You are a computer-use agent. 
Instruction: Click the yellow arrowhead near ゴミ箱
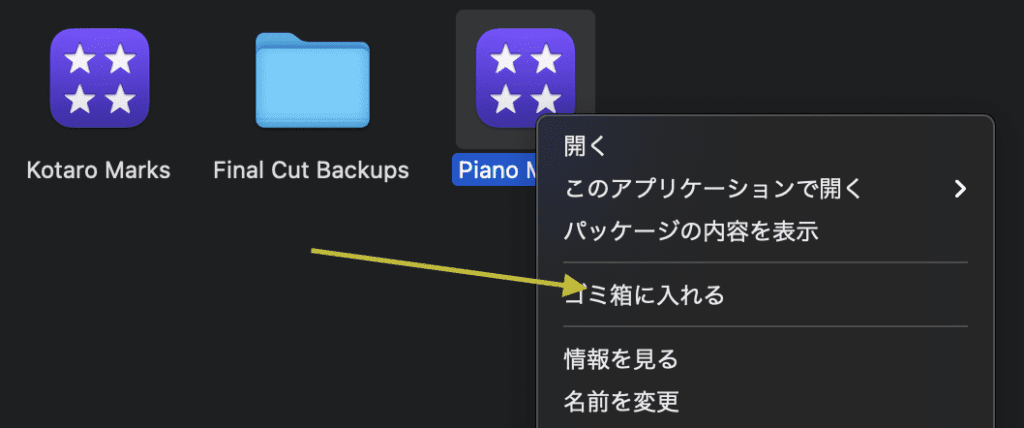[575, 286]
